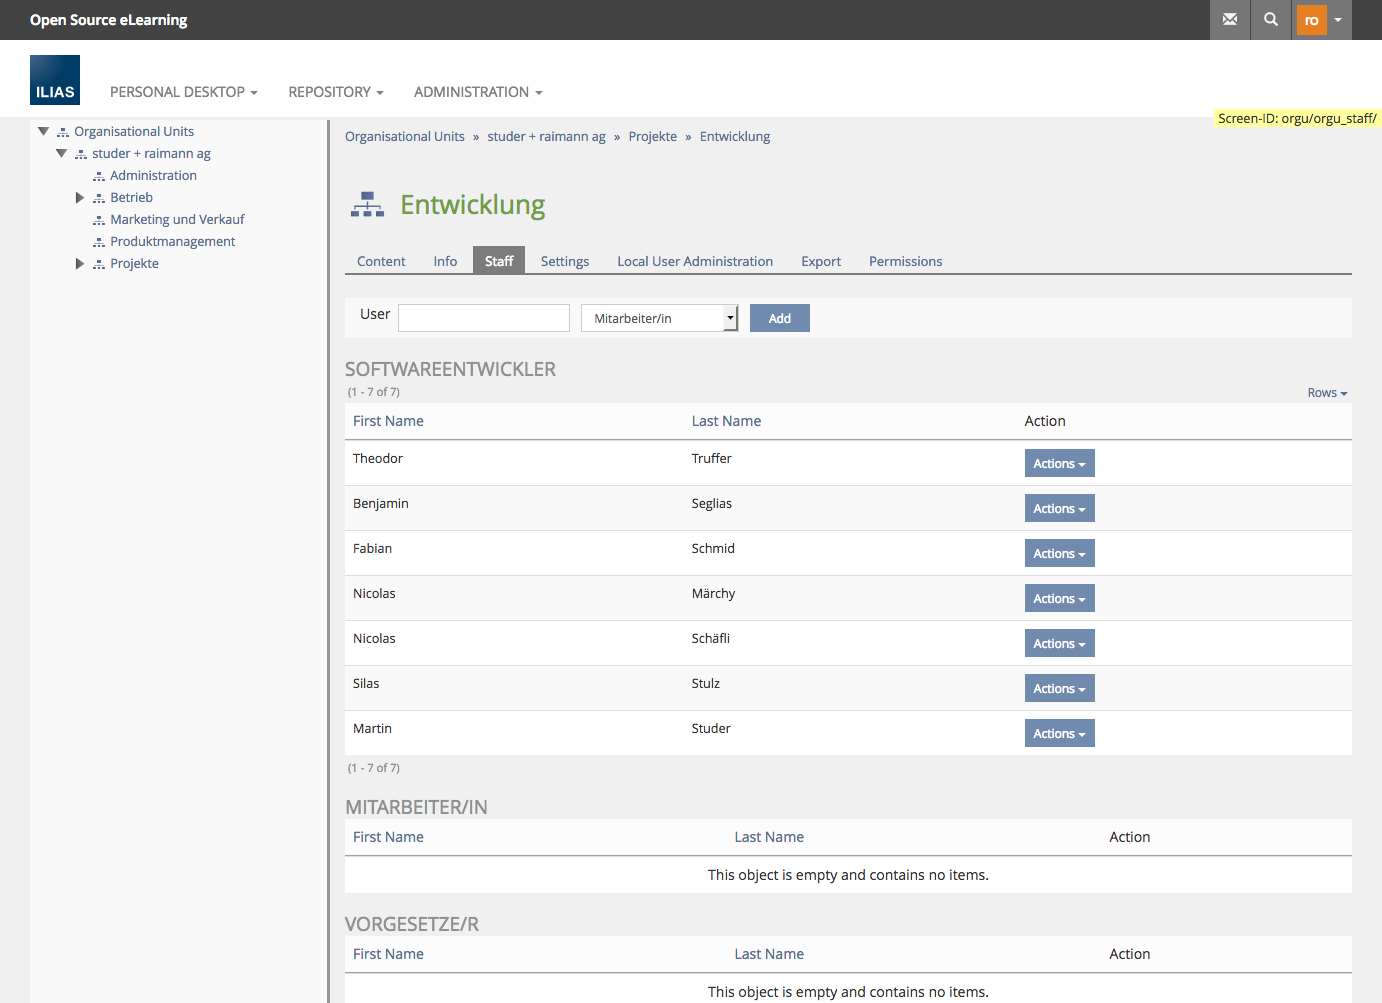
Task: Click the Add button
Action: coord(779,318)
